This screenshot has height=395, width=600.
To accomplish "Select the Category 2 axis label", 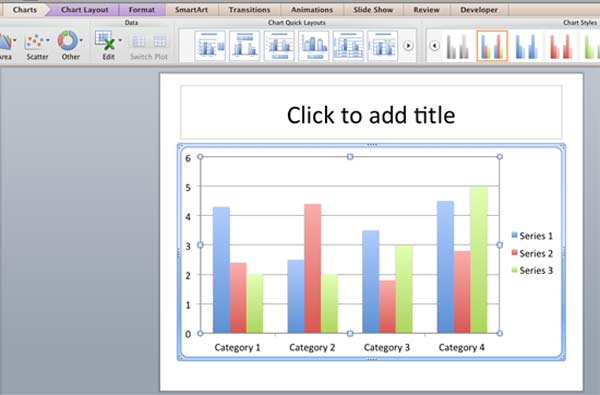I will pyautogui.click(x=312, y=347).
